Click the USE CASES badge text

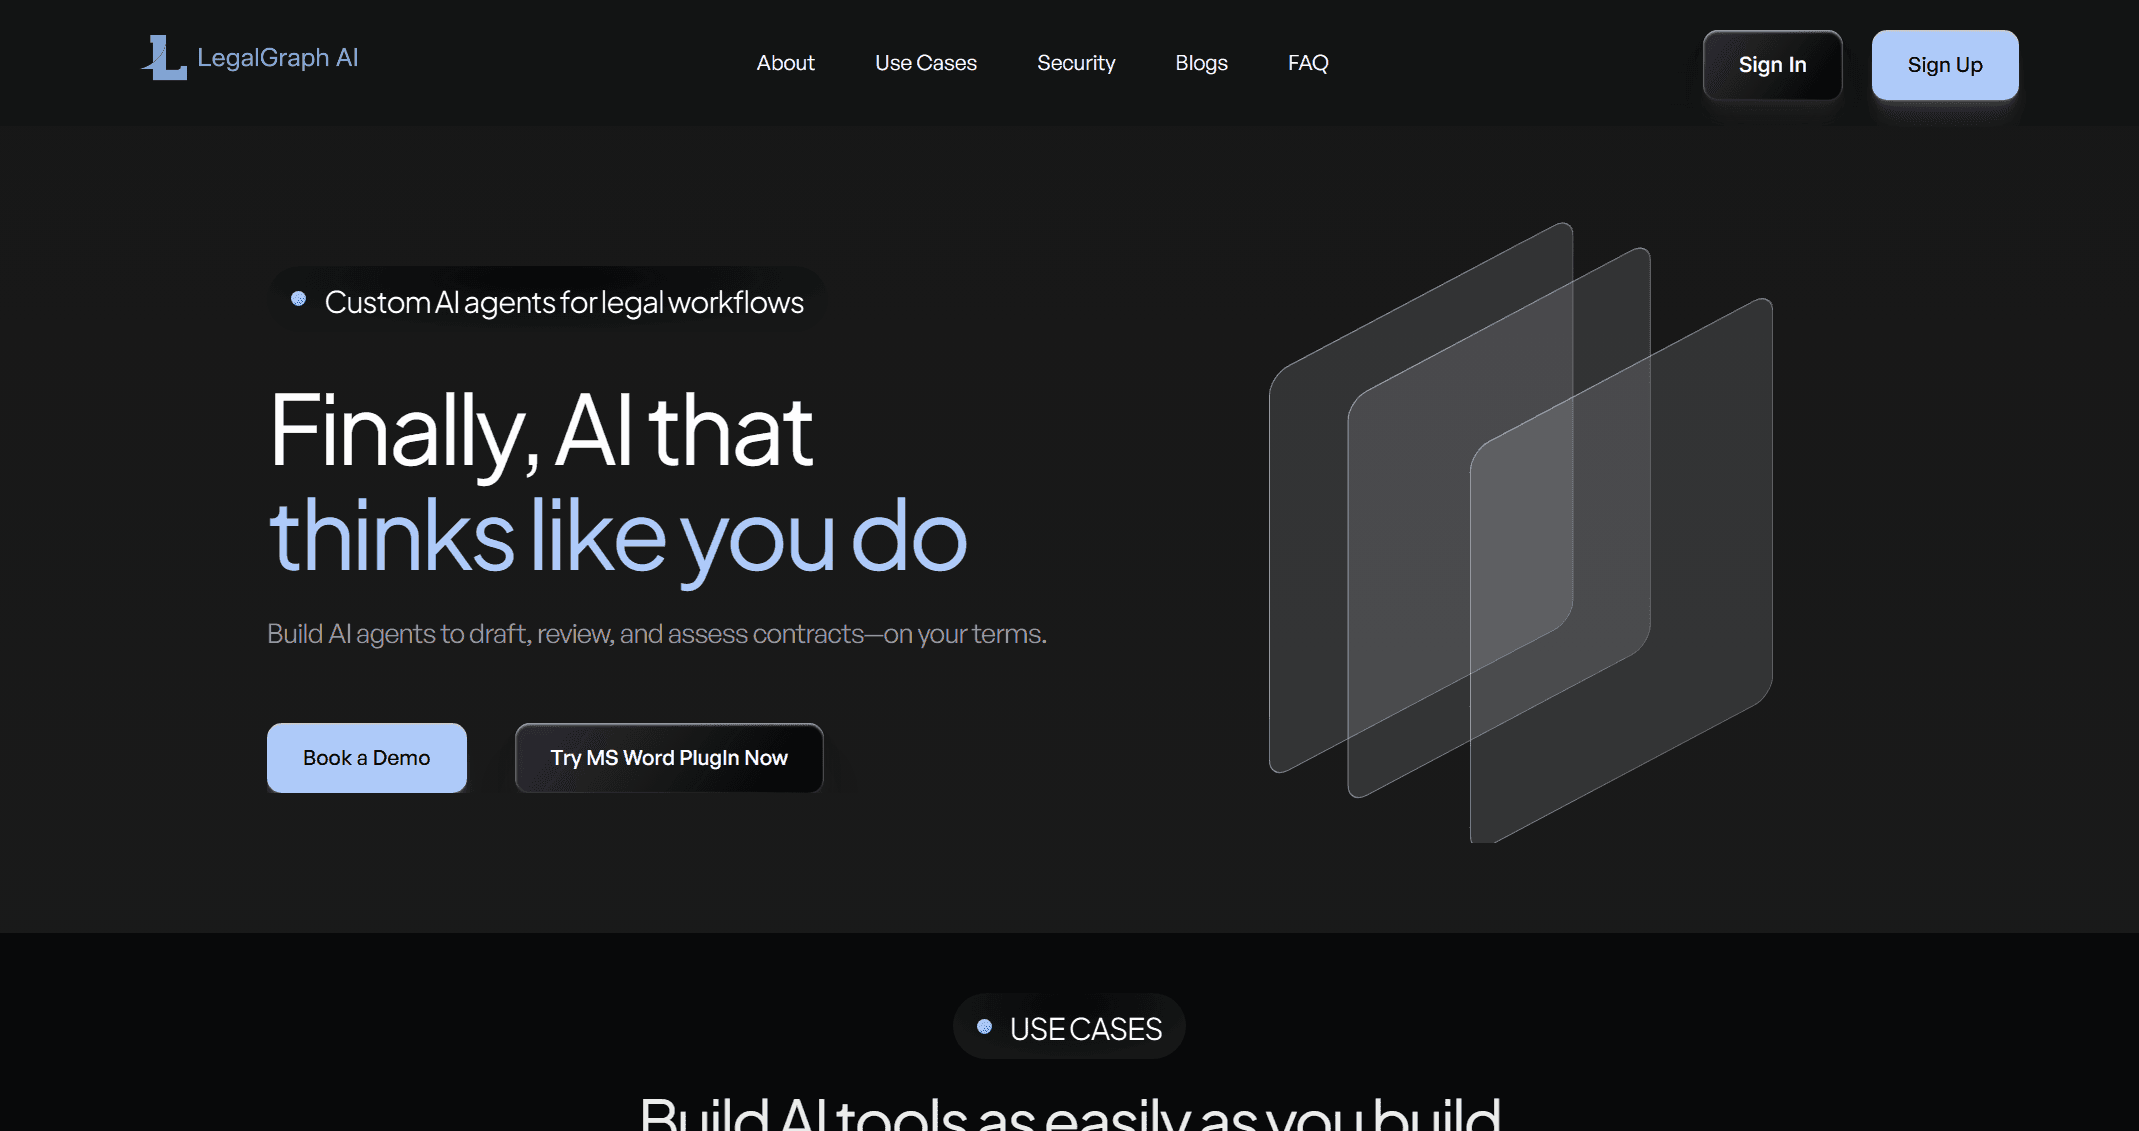tap(1085, 1029)
